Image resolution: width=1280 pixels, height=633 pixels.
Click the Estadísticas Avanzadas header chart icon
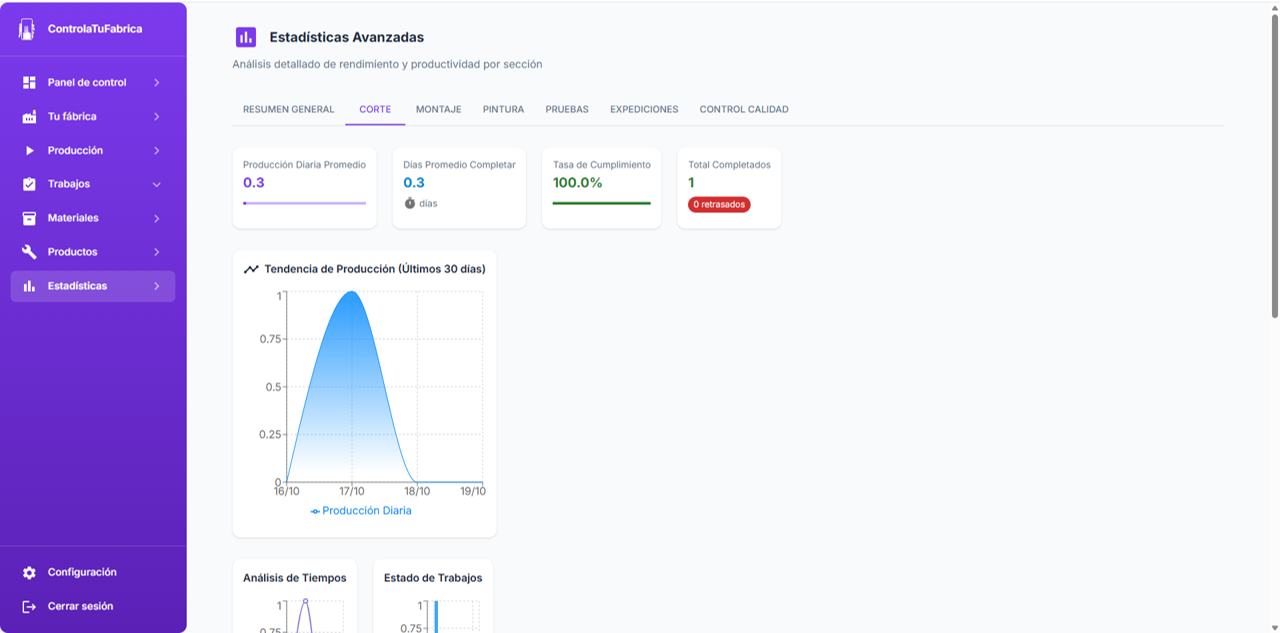coord(246,37)
